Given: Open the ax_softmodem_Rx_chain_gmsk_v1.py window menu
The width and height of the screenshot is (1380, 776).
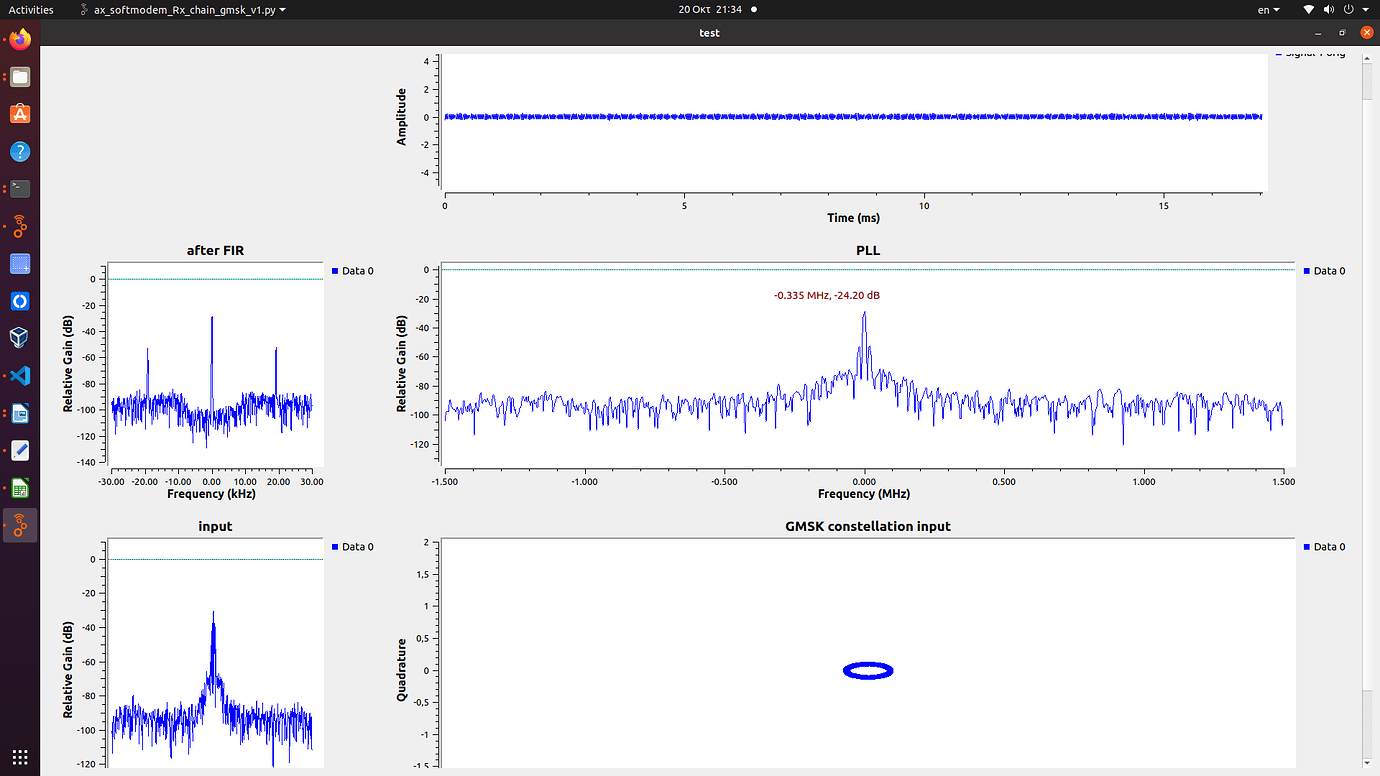Looking at the screenshot, I should point(185,9).
